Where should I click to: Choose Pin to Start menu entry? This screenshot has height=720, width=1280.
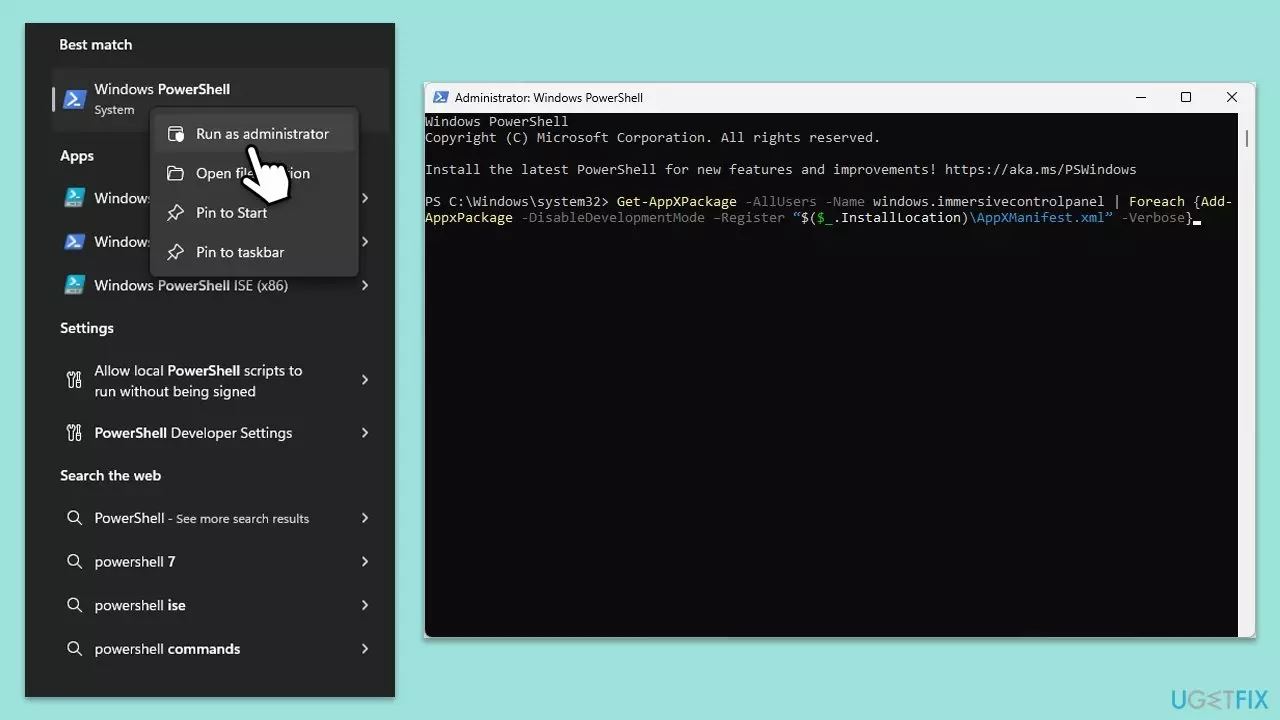coord(231,213)
